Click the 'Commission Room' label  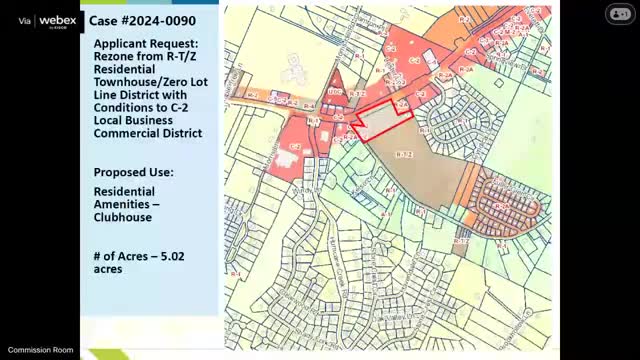pos(40,350)
